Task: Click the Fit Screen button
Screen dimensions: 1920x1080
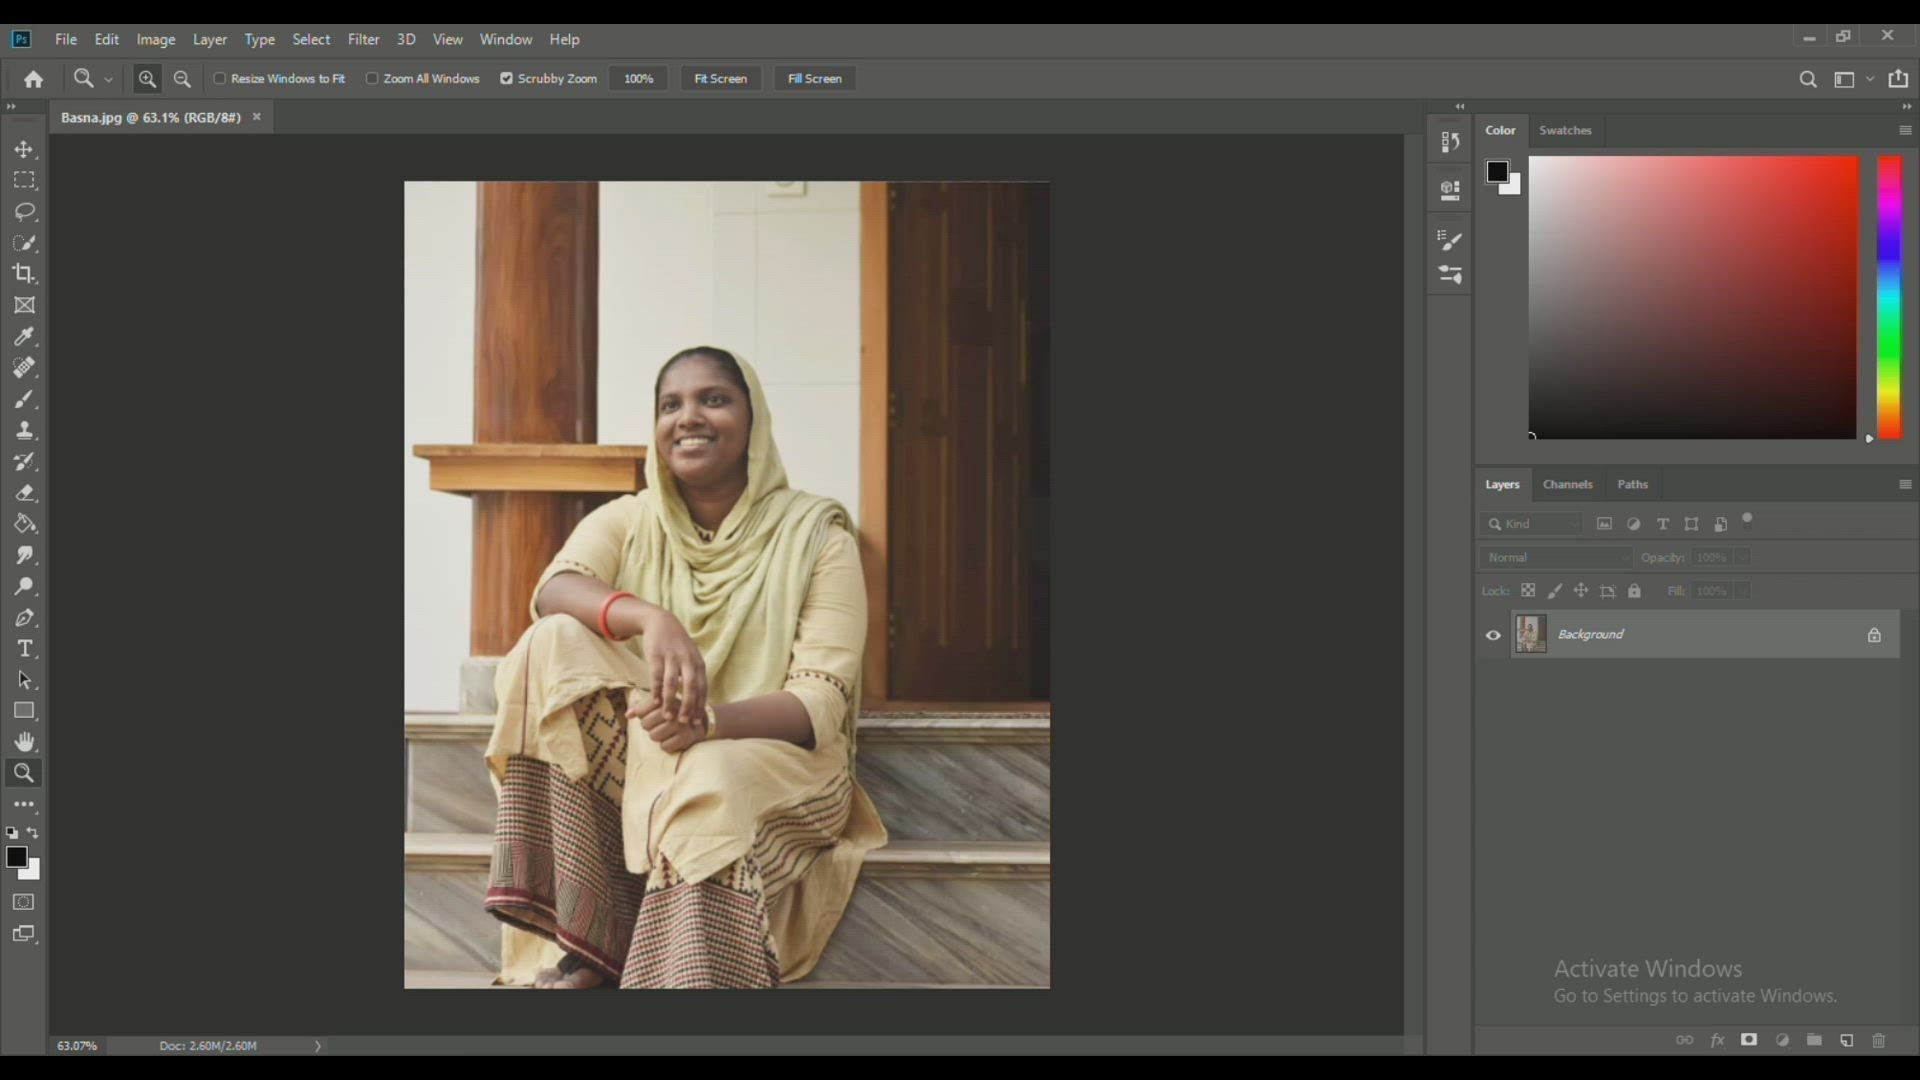Action: pos(721,78)
